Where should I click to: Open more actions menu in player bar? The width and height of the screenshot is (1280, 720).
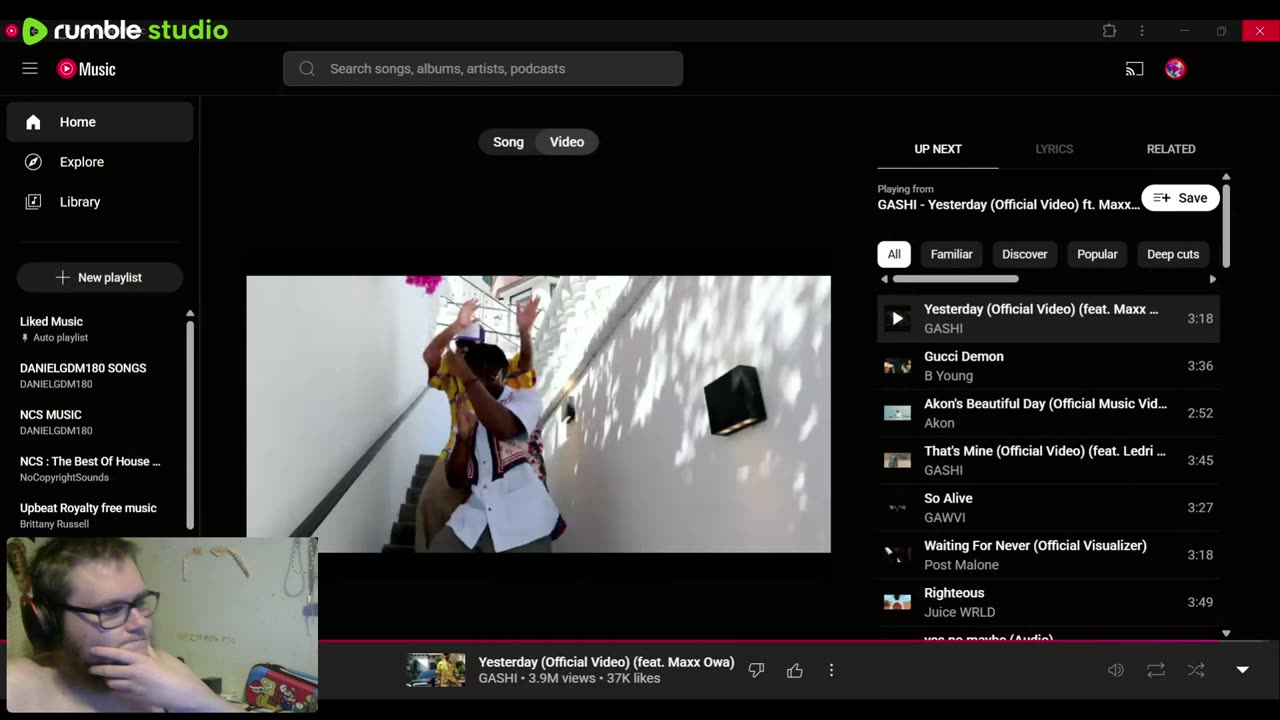click(831, 670)
